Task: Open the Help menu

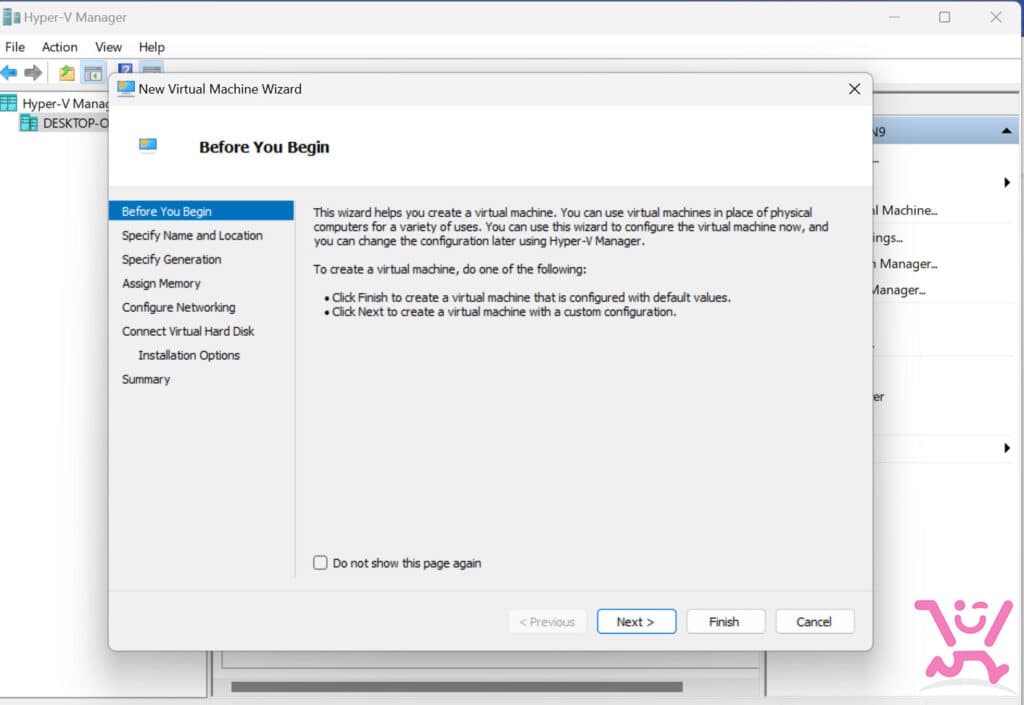Action: (x=152, y=47)
